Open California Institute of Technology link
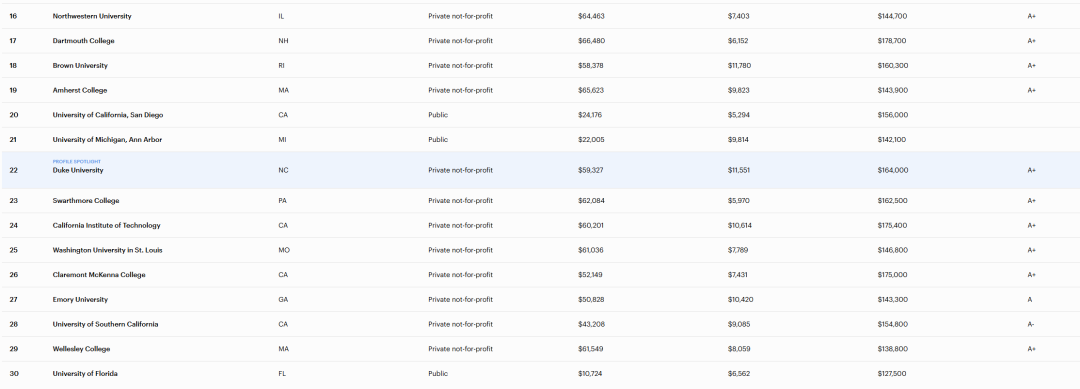The image size is (1080, 389). [x=106, y=225]
